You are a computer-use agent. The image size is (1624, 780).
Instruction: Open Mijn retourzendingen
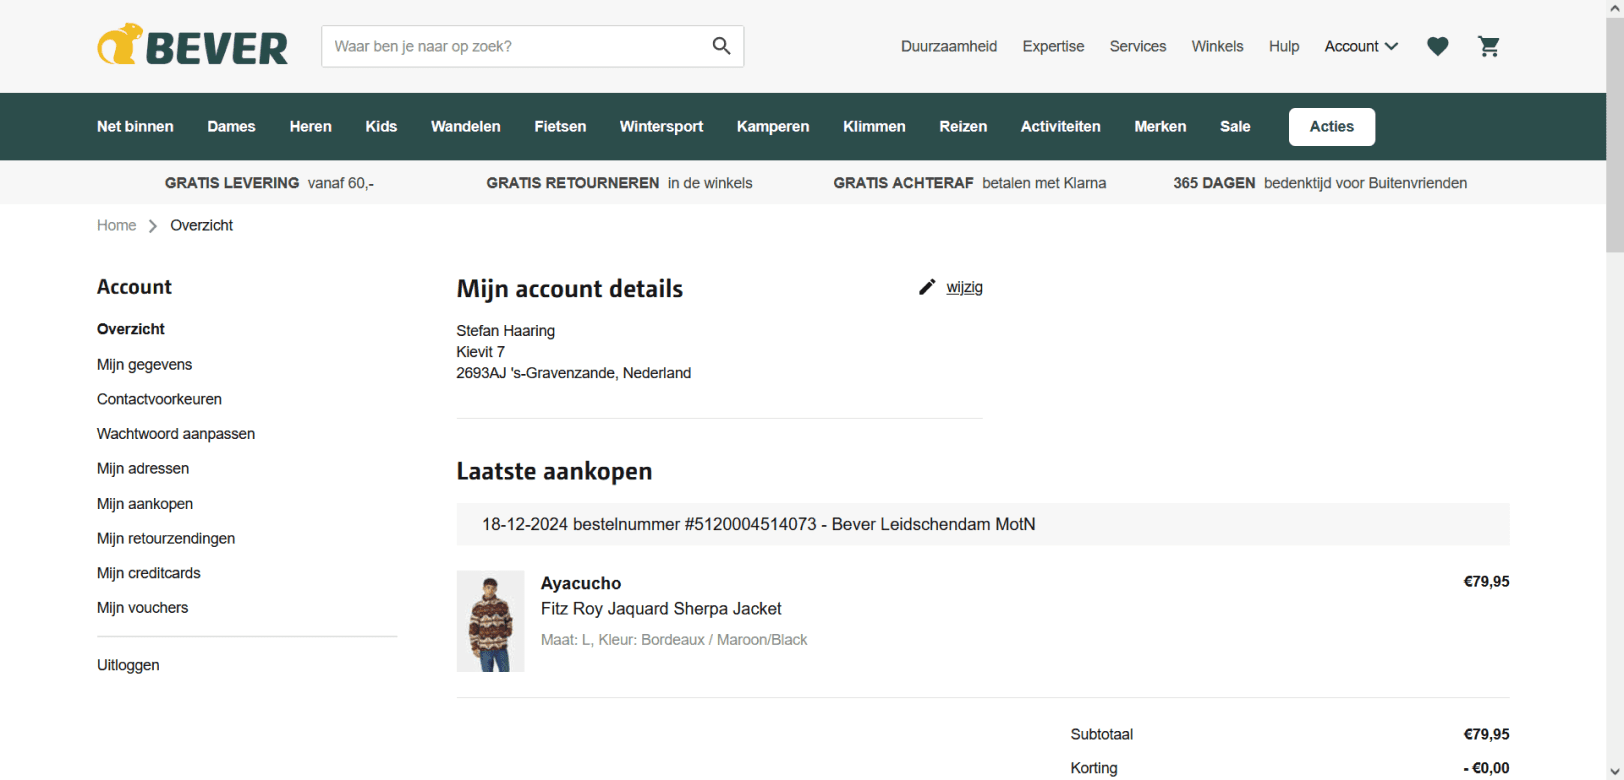[x=166, y=538]
